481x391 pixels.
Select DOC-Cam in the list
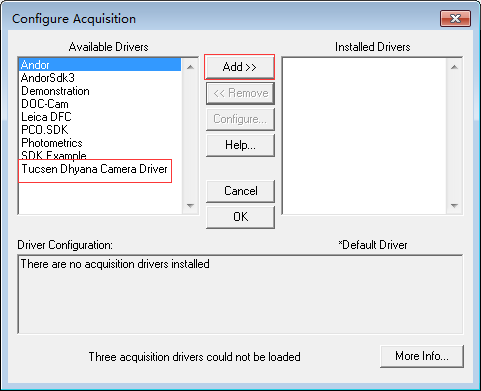click(x=100, y=104)
